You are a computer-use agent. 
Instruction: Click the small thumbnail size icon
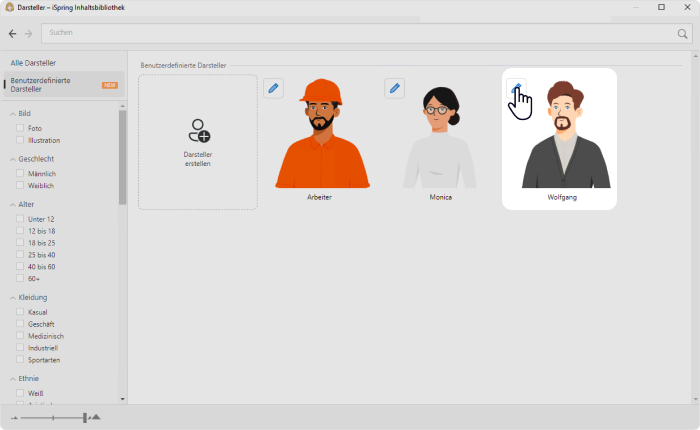[14, 418]
